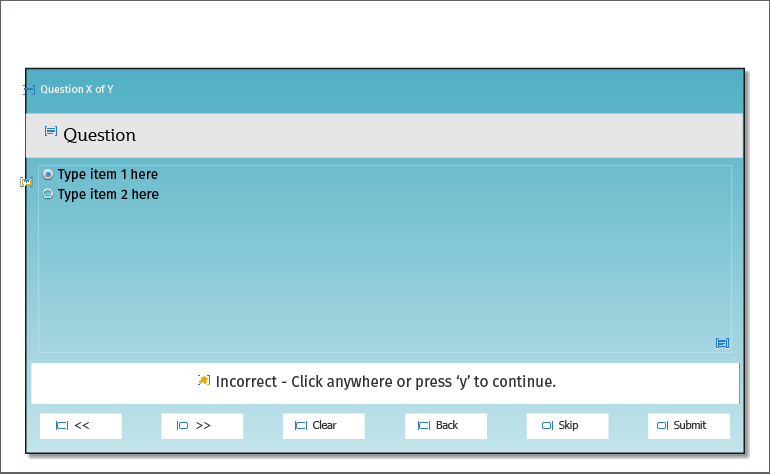Click the icon inside the Skip button
Viewport: 770px width, 474px height.
coord(547,426)
